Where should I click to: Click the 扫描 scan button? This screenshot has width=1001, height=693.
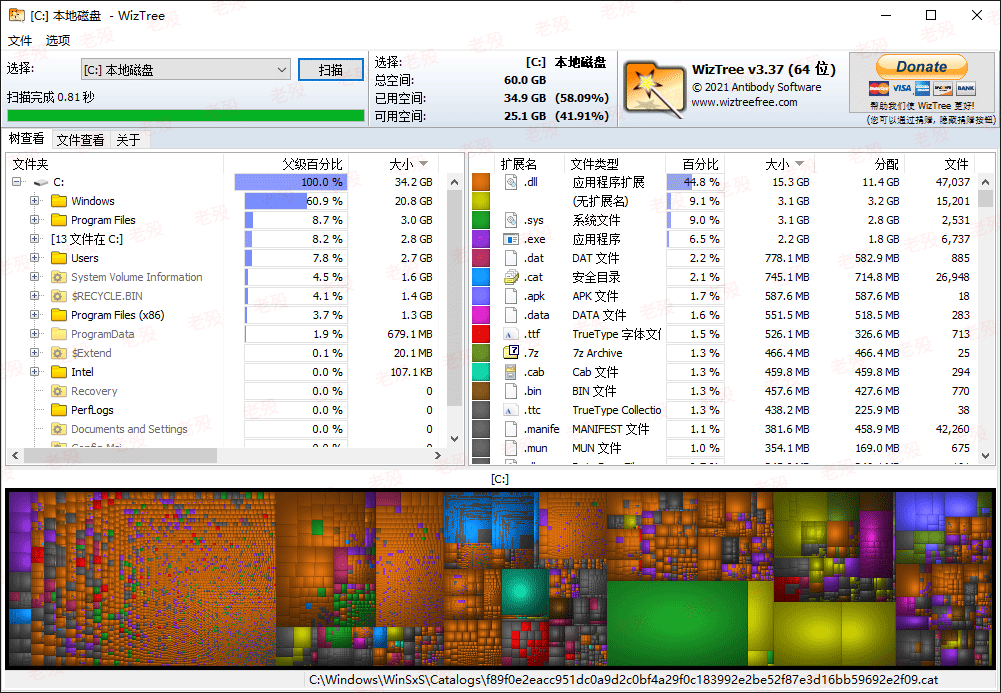[331, 67]
